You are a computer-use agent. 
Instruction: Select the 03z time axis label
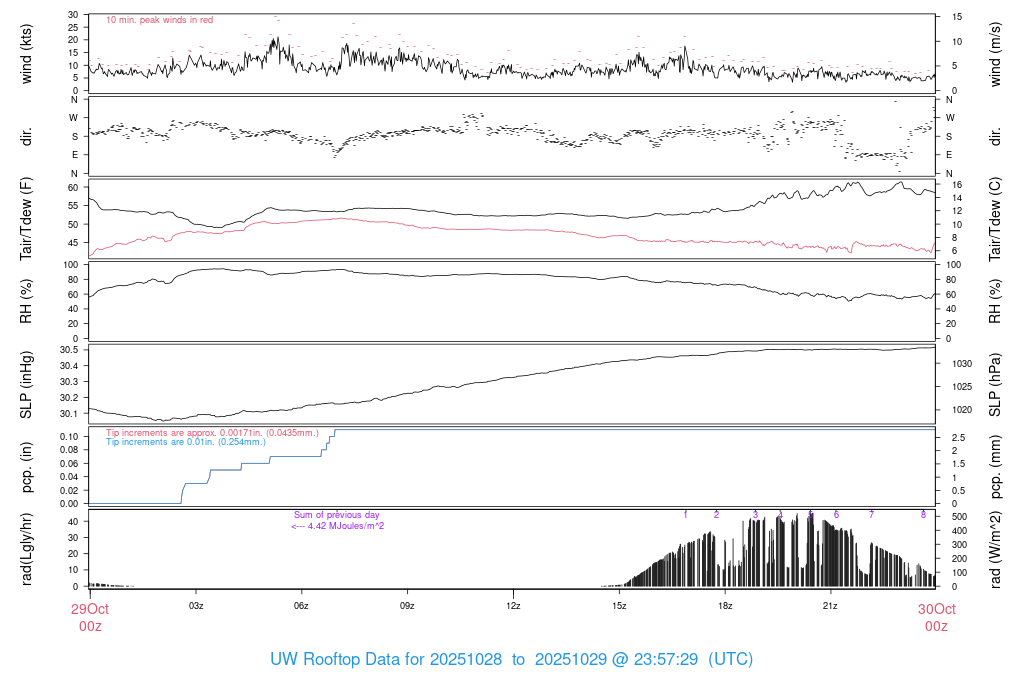tap(196, 606)
